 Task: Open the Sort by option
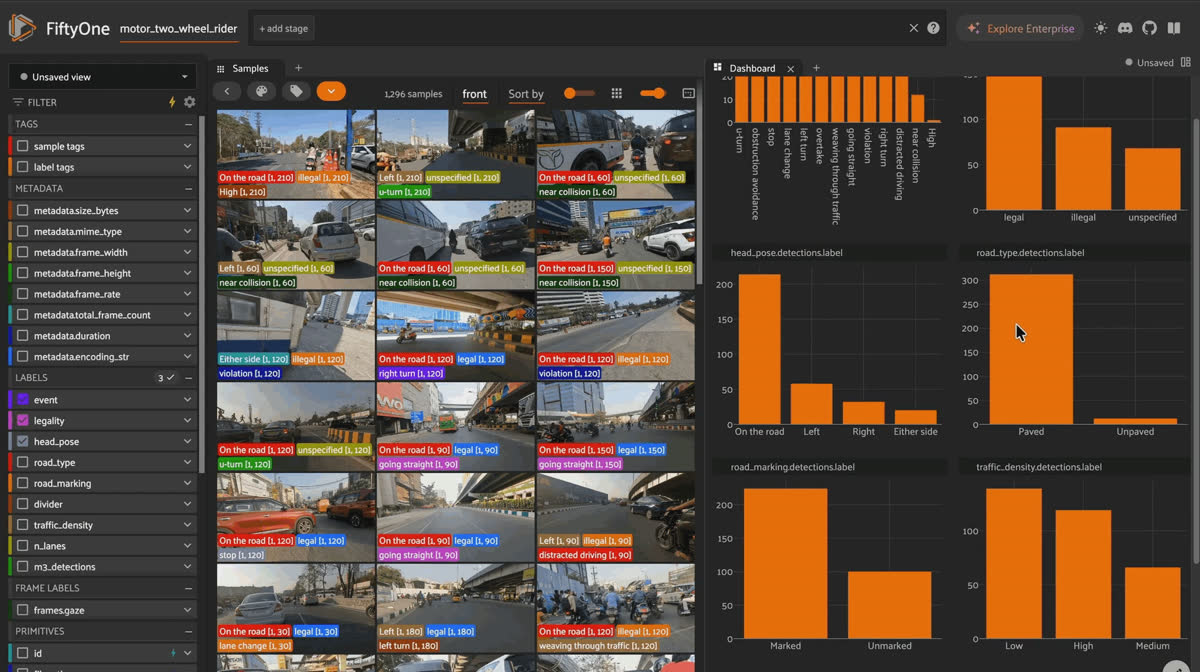(526, 94)
